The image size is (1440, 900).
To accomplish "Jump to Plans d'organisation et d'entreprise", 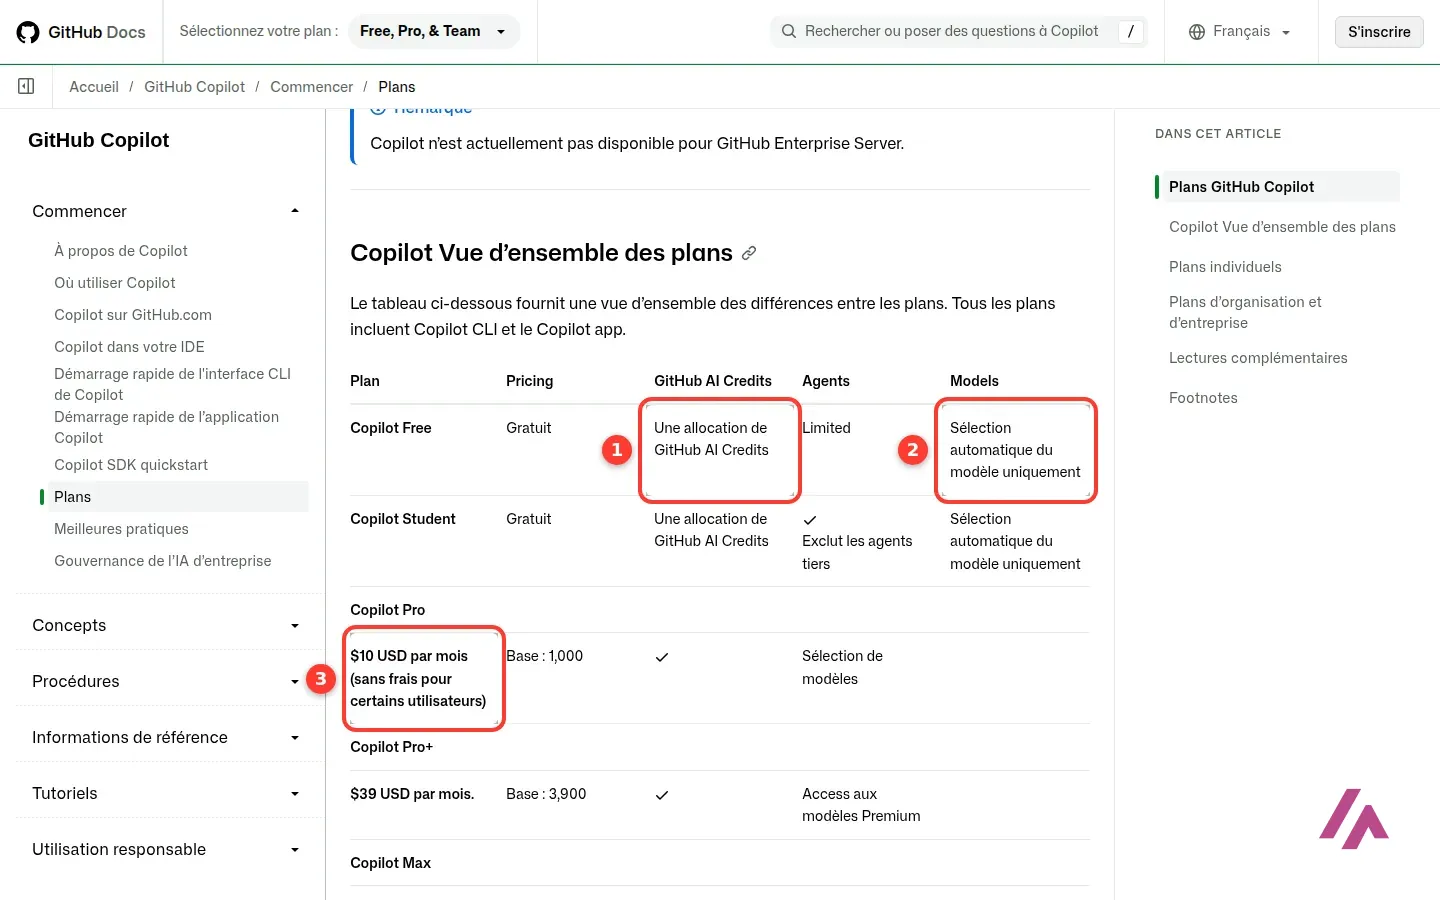I will click(1245, 312).
